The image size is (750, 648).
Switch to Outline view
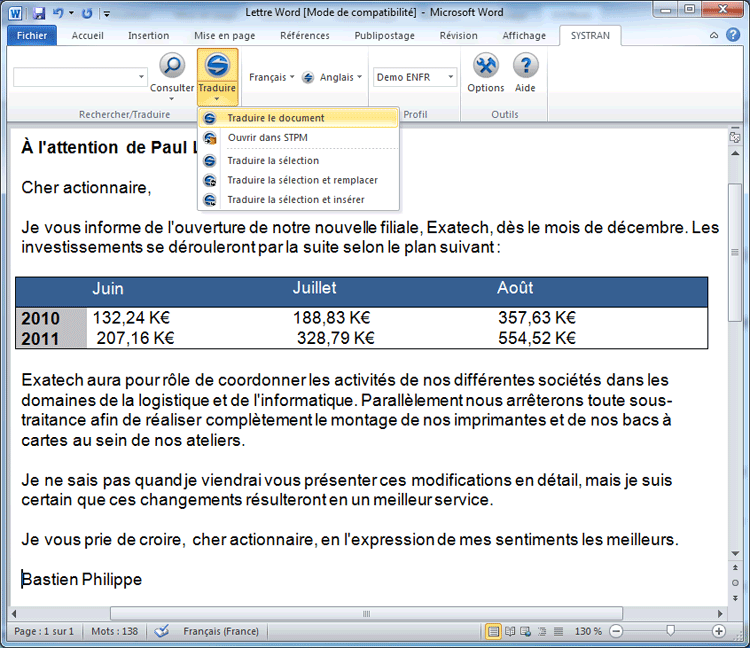(x=542, y=632)
